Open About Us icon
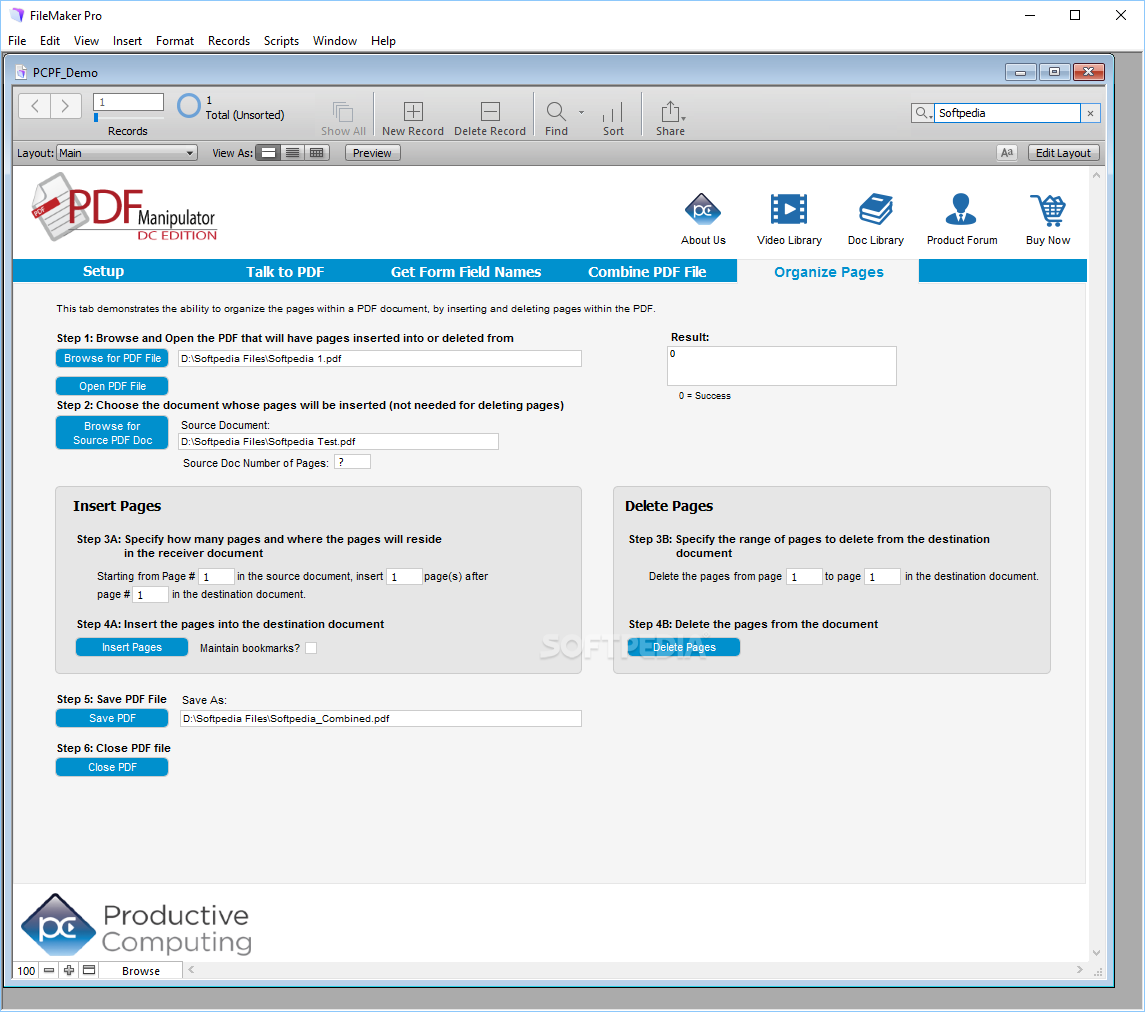The image size is (1145, 1012). pos(703,210)
